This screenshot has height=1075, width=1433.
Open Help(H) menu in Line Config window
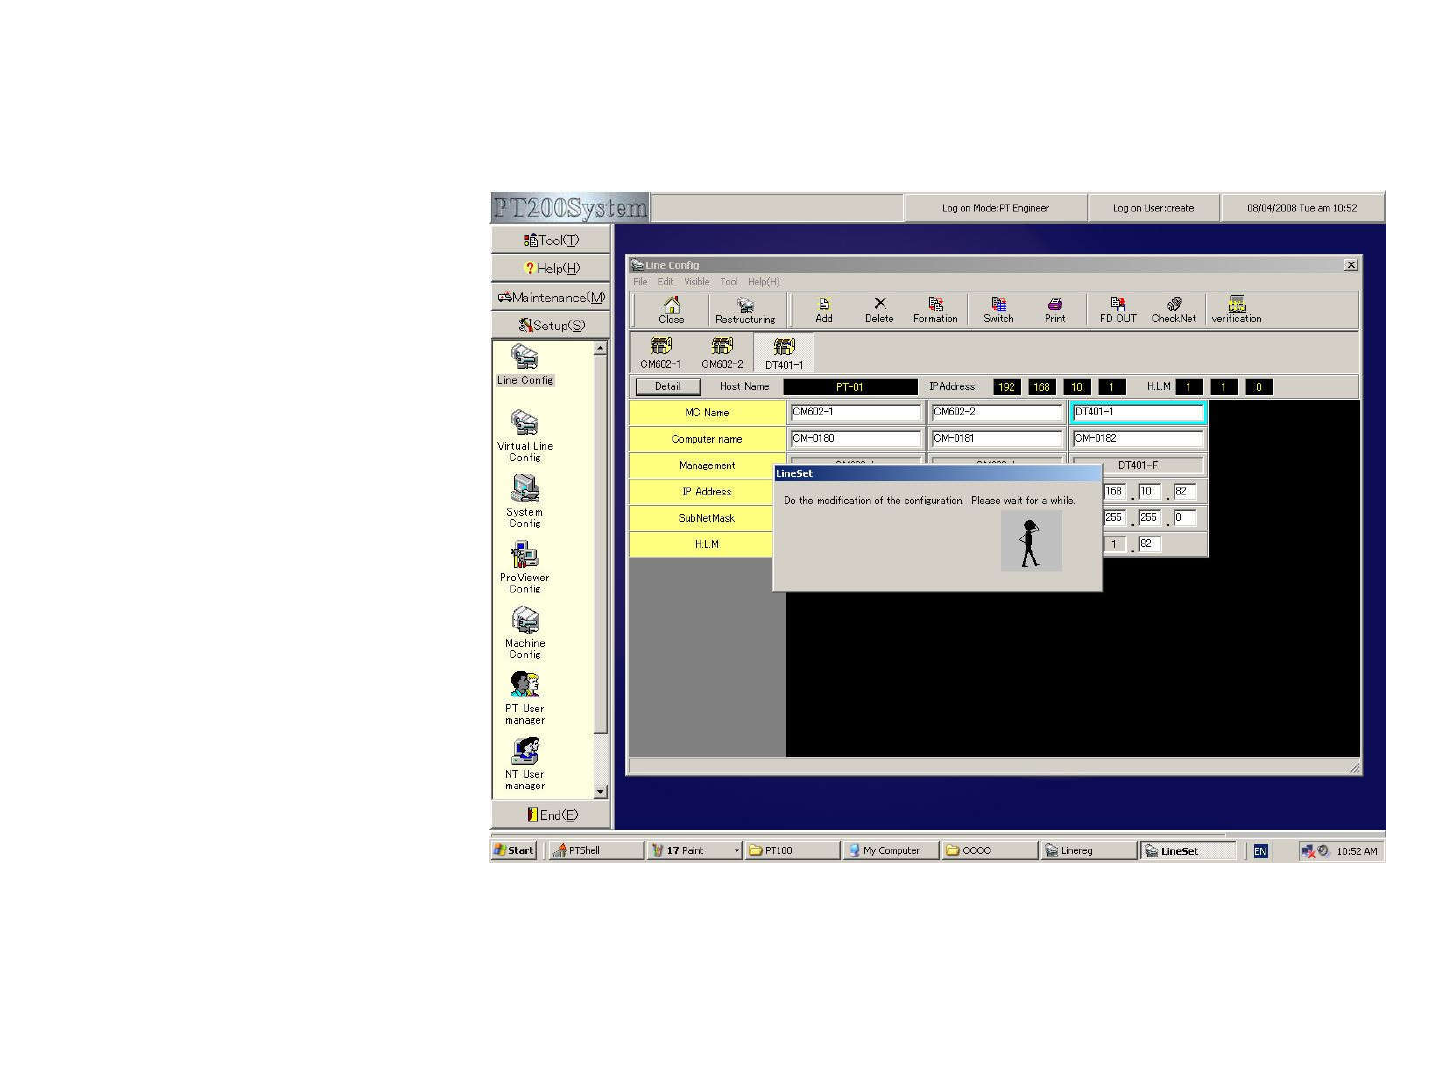764,282
